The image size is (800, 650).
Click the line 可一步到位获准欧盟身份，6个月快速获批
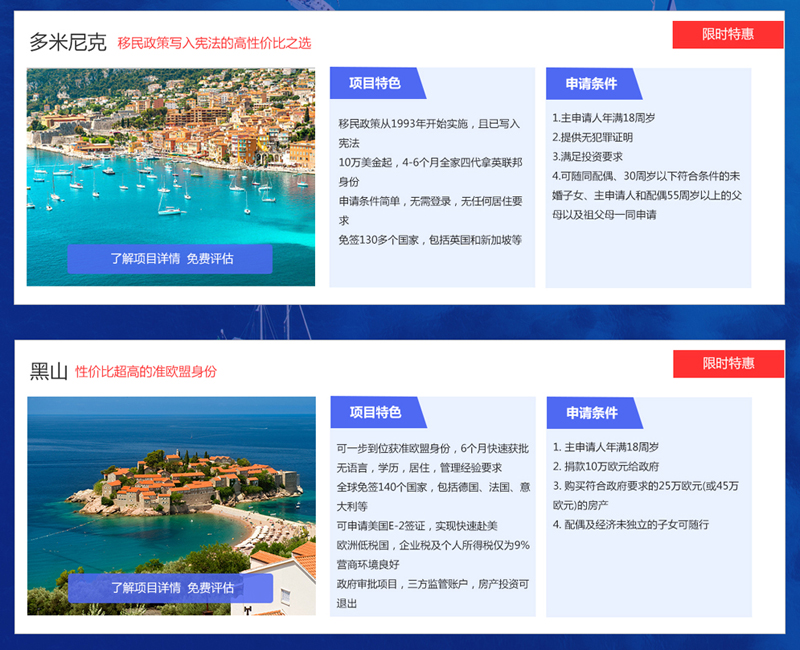(433, 448)
